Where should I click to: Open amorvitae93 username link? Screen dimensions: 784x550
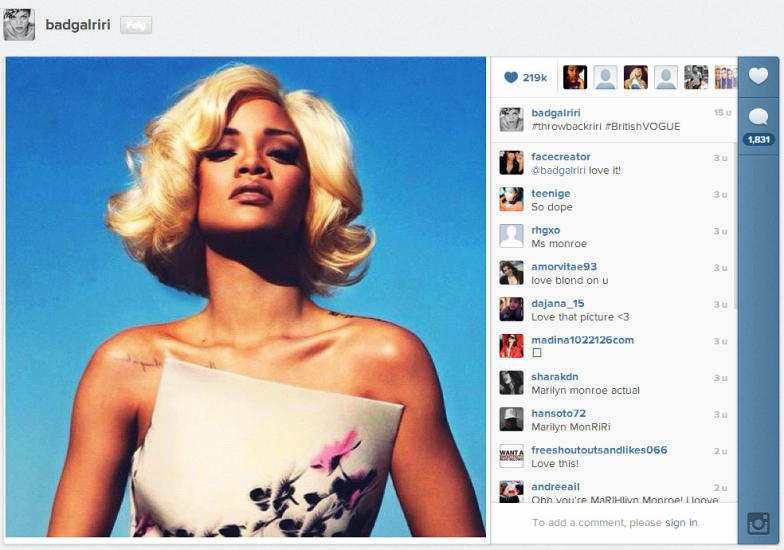click(x=564, y=267)
